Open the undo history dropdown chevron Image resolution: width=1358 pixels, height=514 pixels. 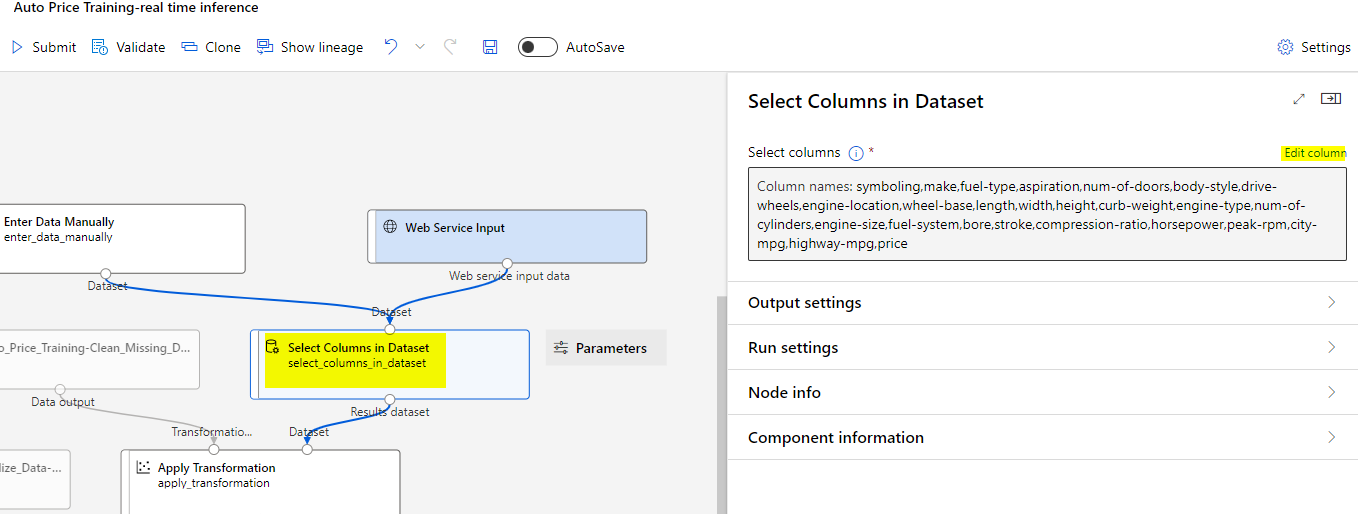point(420,47)
